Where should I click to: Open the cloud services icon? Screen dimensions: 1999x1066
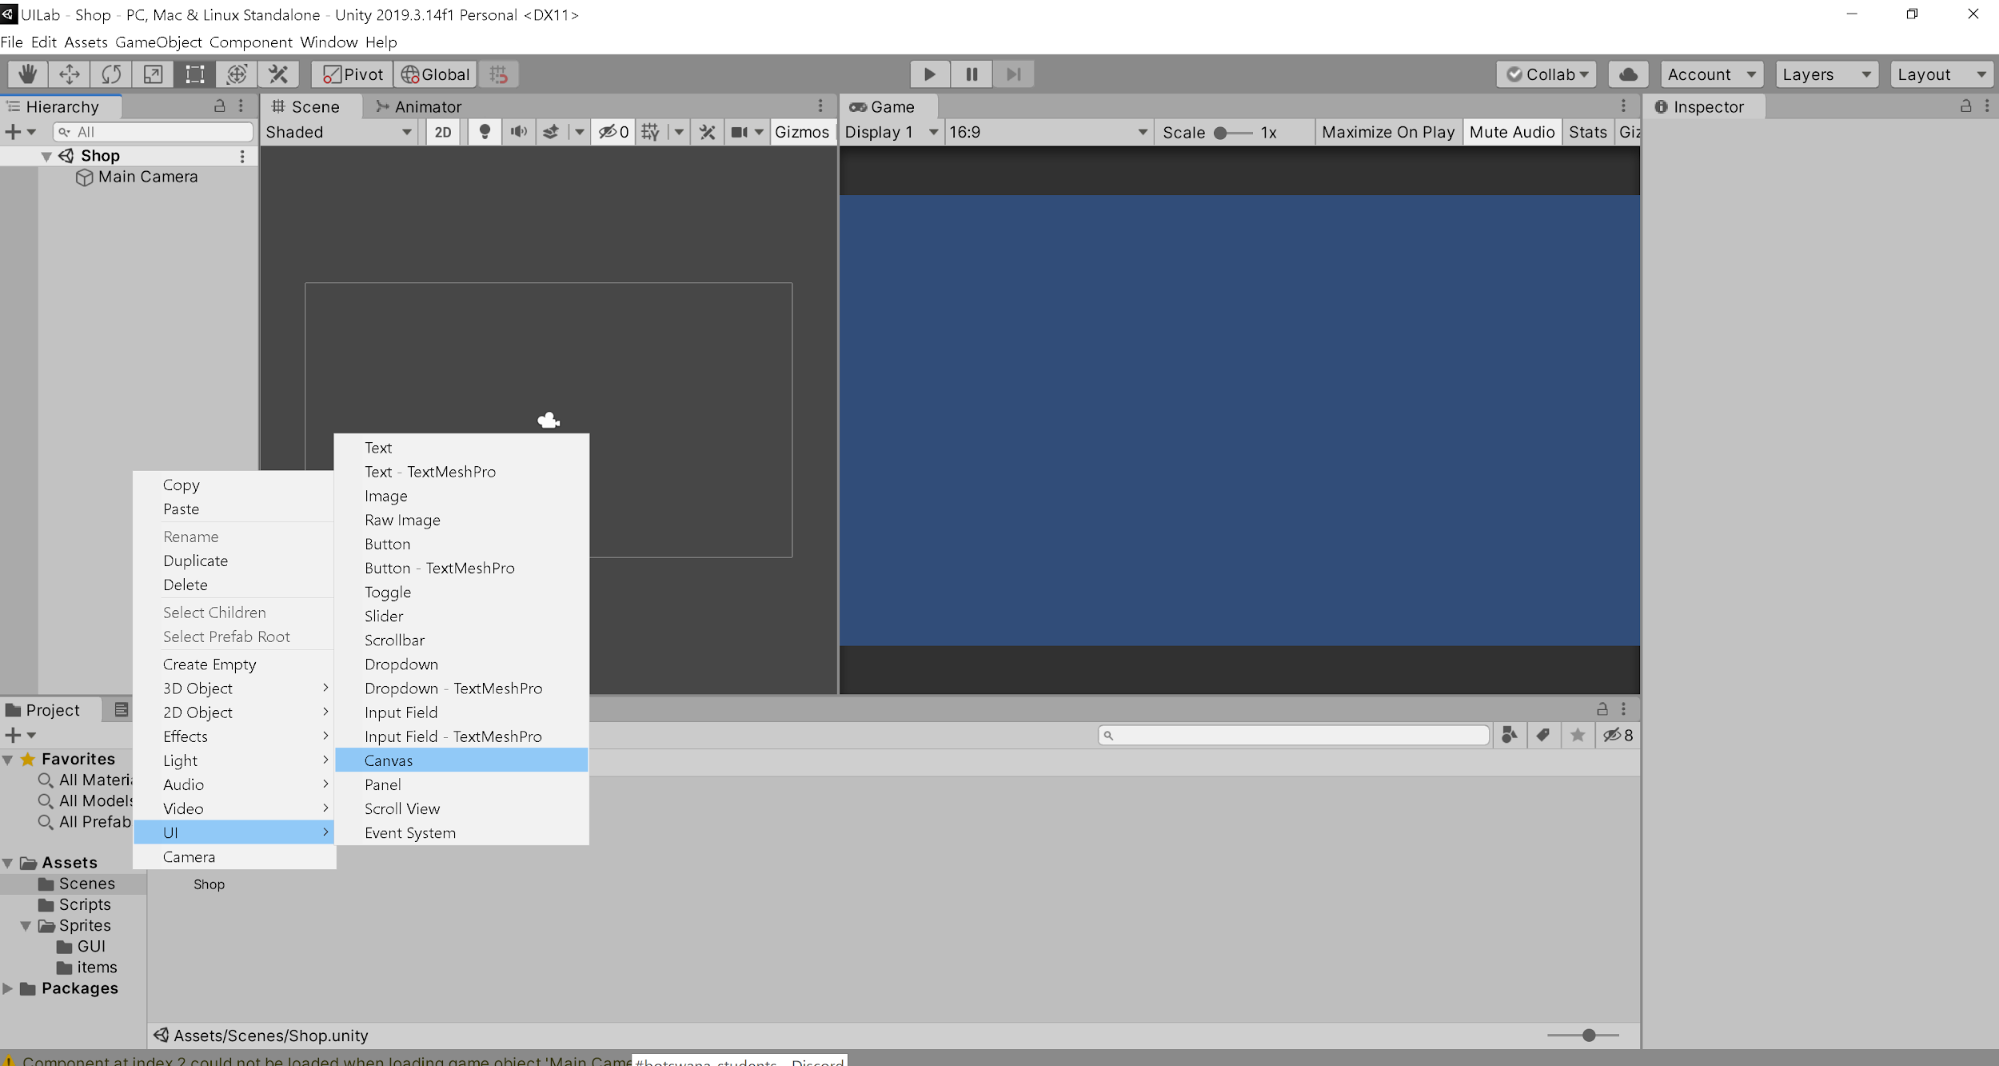pyautogui.click(x=1628, y=74)
